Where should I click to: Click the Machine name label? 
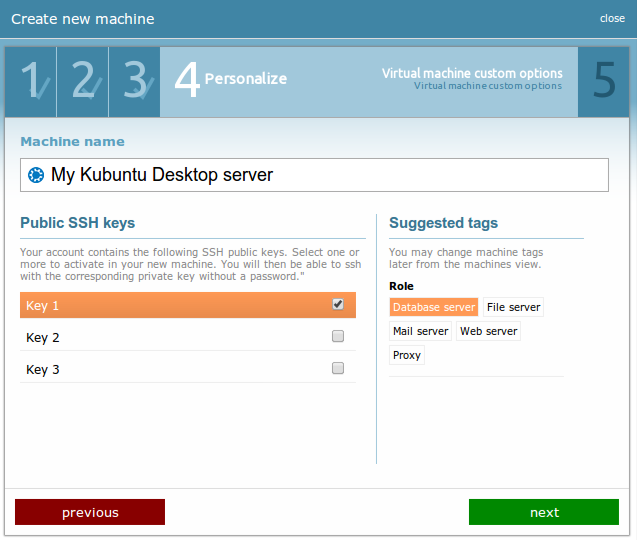pyautogui.click(x=73, y=141)
